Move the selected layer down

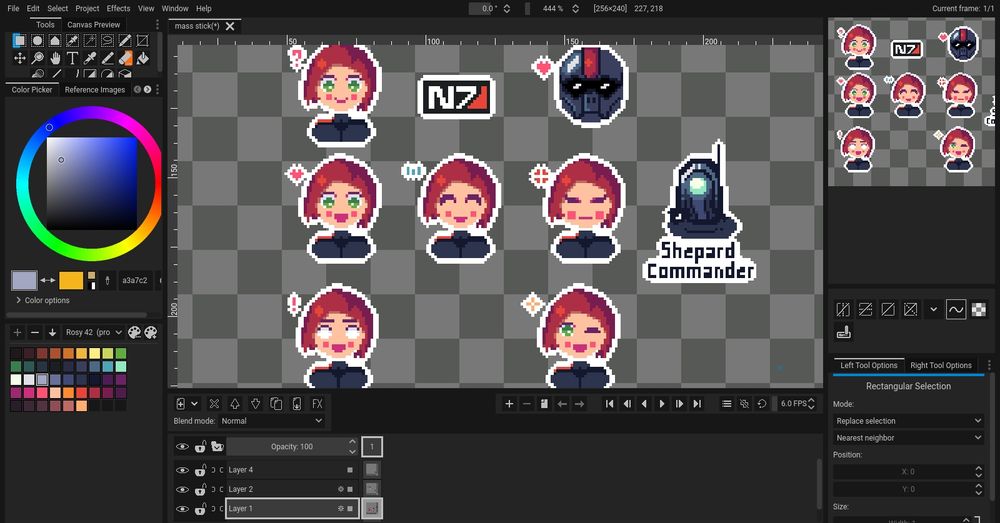(x=255, y=404)
